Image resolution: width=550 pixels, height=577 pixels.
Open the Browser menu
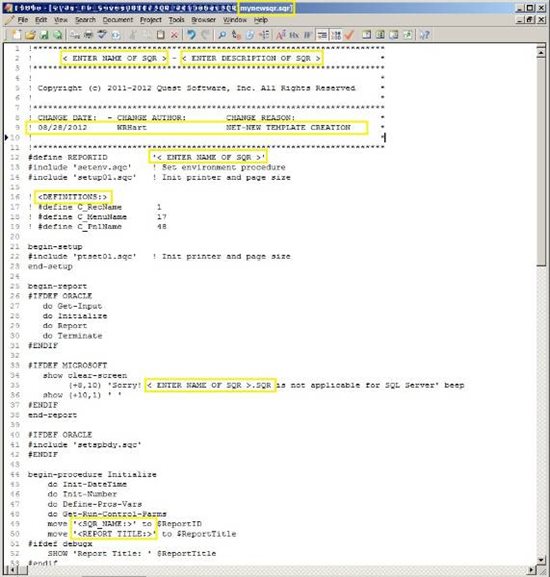point(203,20)
